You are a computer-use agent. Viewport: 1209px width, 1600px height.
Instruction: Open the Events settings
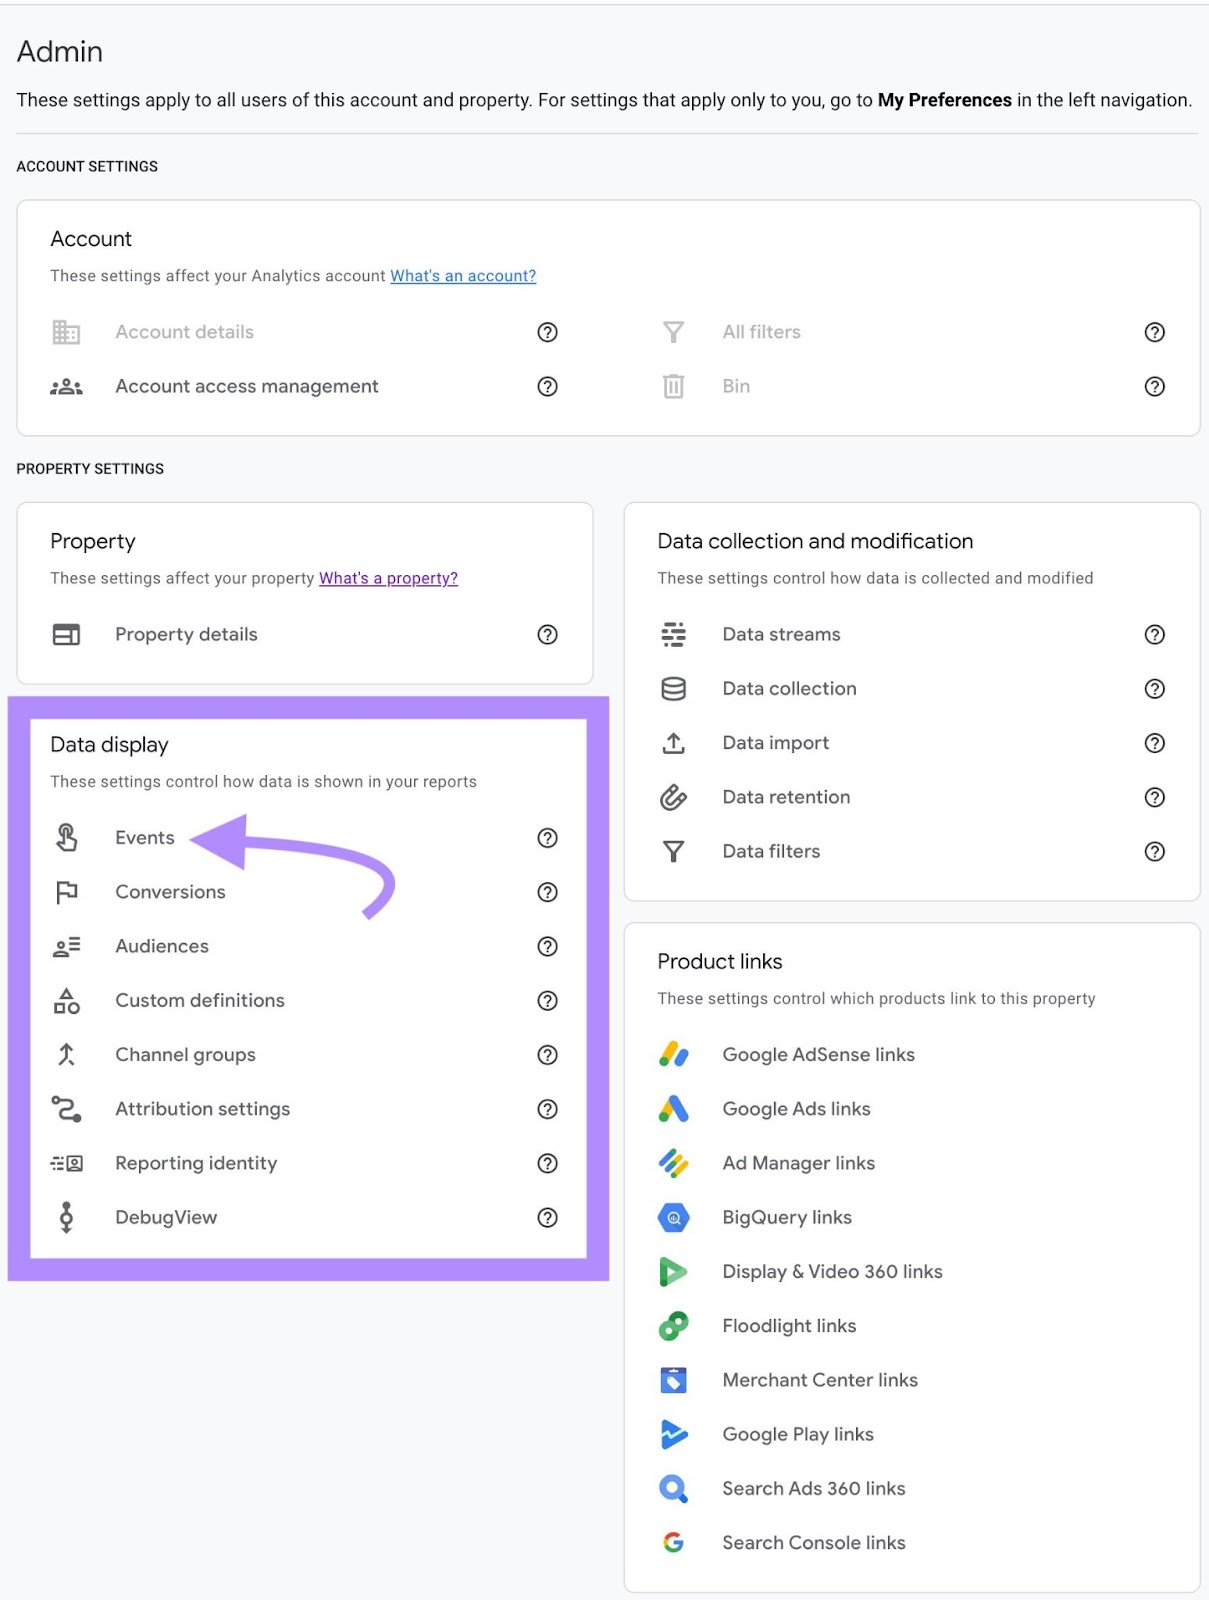coord(145,838)
